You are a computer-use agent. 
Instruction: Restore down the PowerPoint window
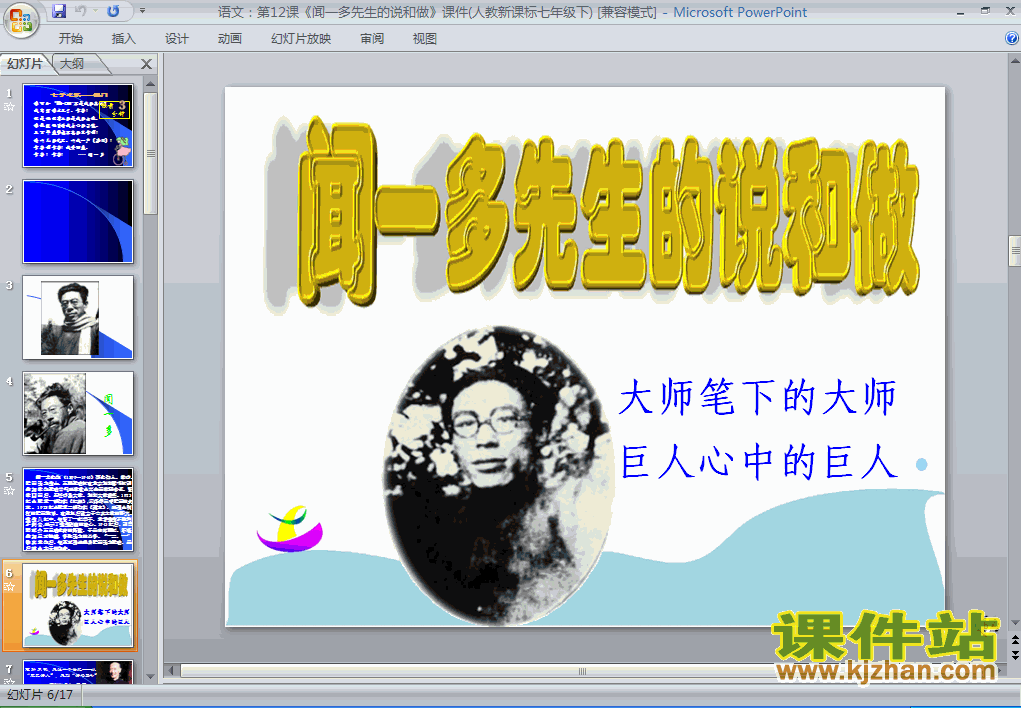[x=985, y=11]
